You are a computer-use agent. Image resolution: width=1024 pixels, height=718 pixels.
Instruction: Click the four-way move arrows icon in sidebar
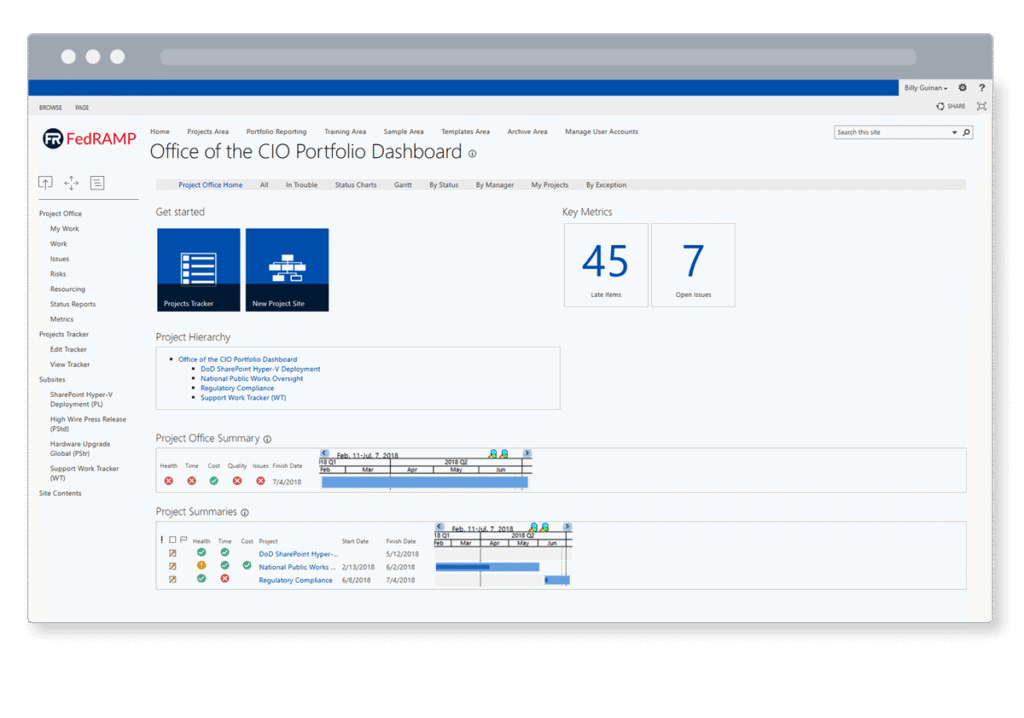71,183
